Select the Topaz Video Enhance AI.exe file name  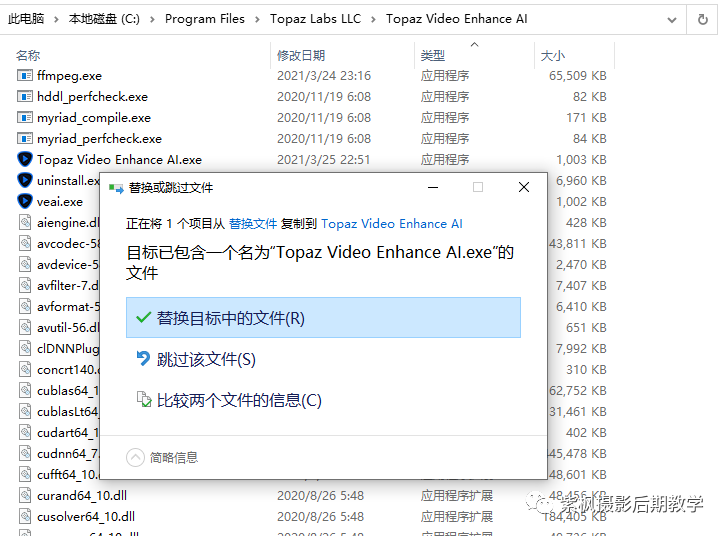(x=119, y=160)
